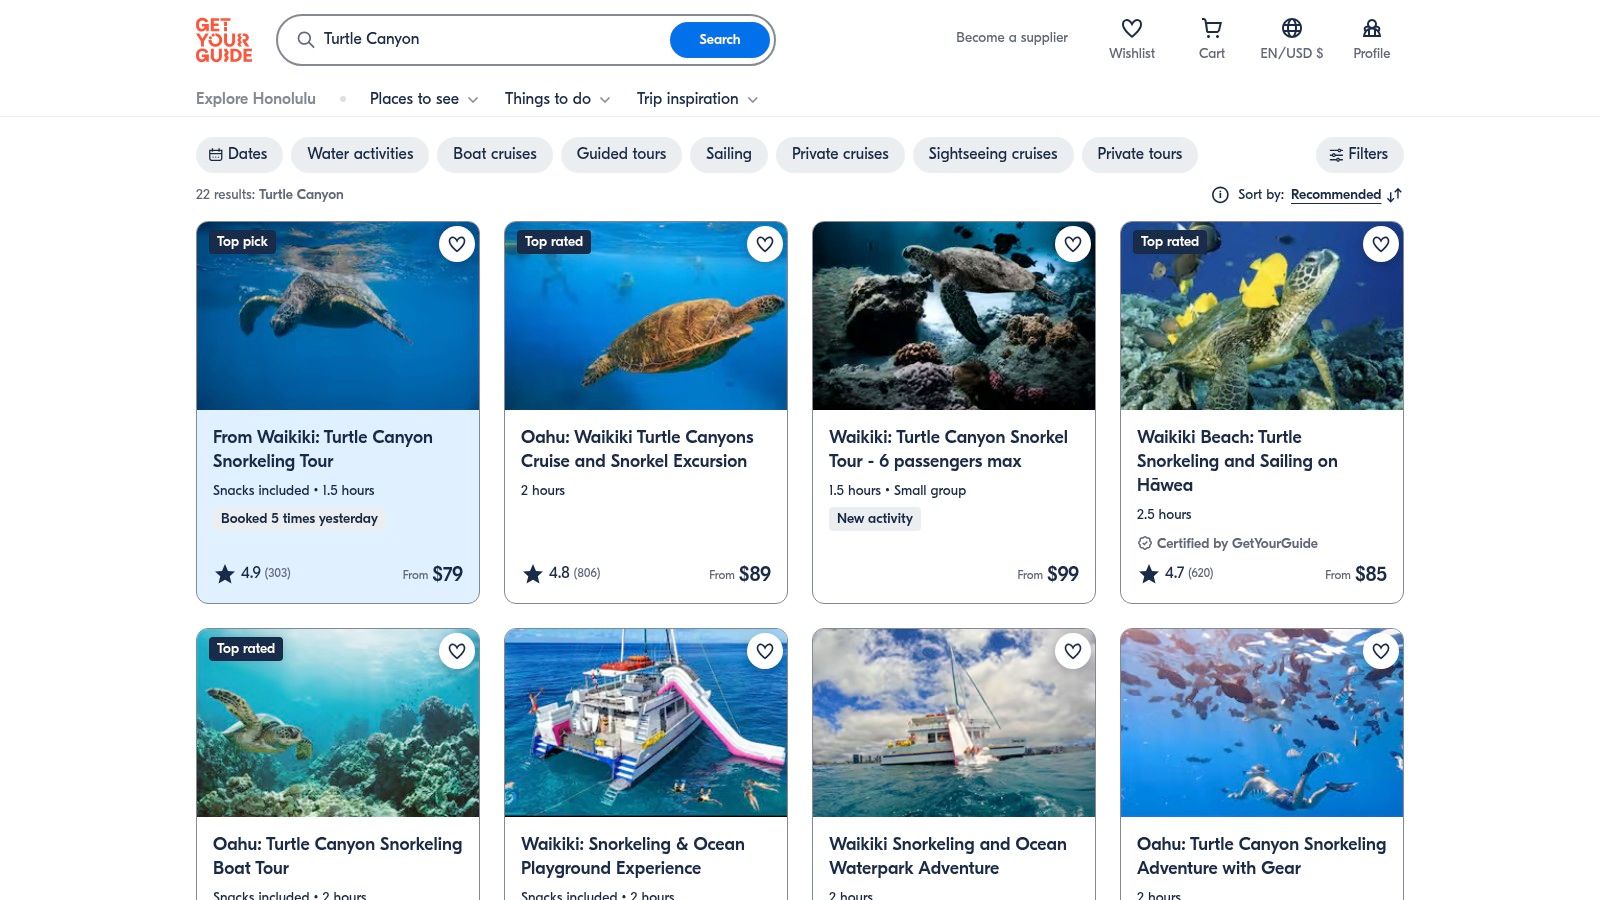Click the turtle with yellow fish photo
The image size is (1600, 900).
pos(1262,316)
